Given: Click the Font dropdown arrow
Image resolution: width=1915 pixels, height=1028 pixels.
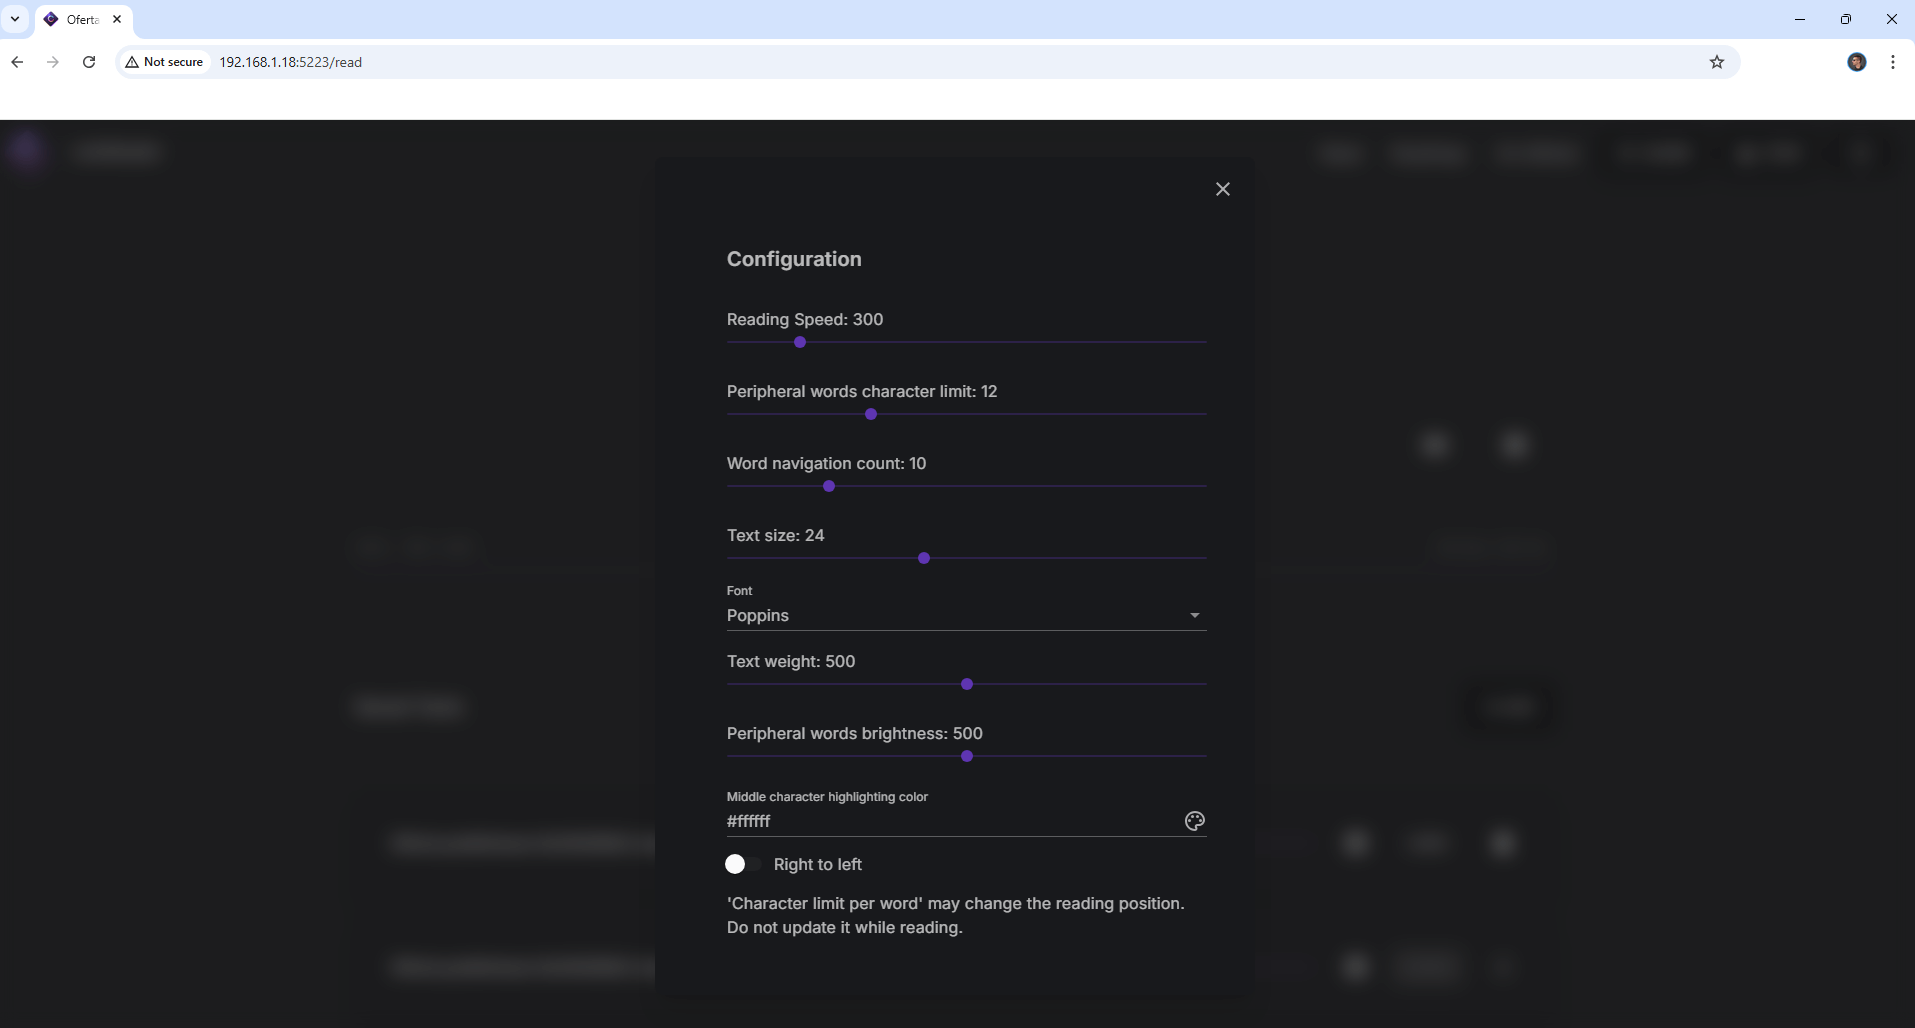Looking at the screenshot, I should (x=1194, y=615).
